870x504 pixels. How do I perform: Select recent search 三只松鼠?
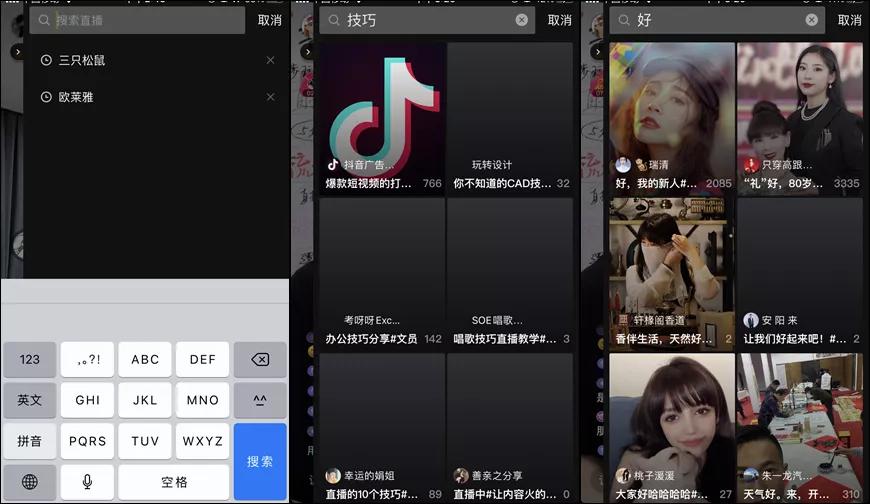click(82, 60)
